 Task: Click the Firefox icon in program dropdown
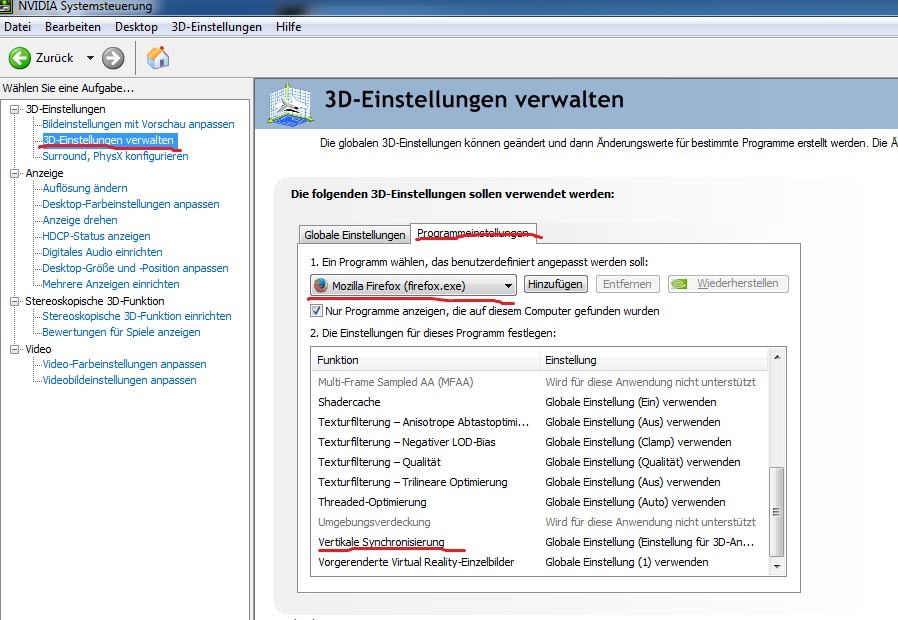click(321, 285)
